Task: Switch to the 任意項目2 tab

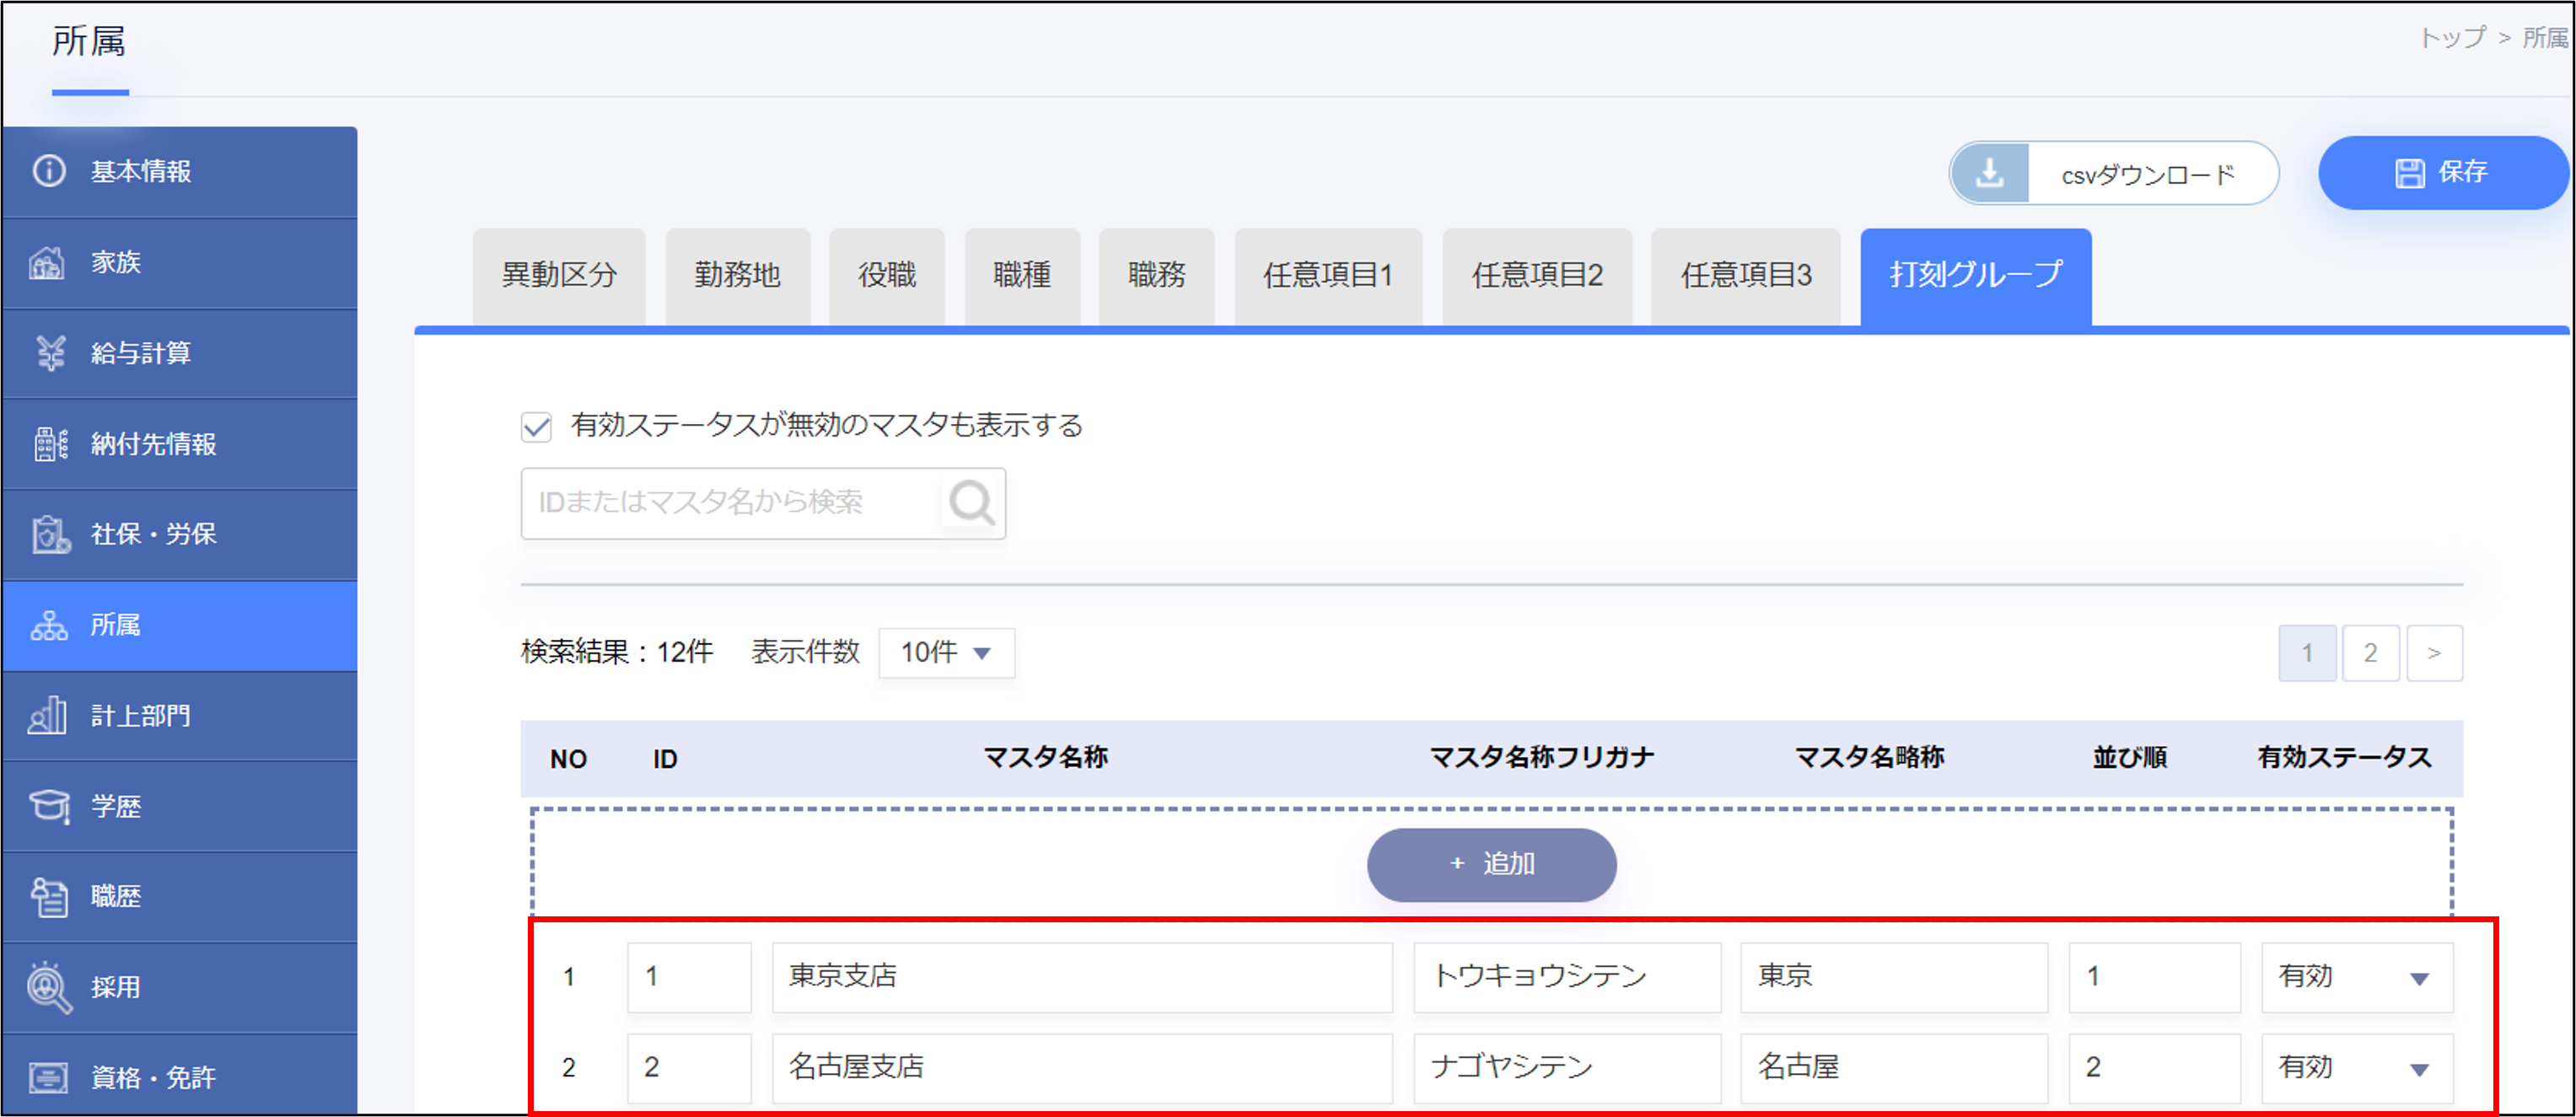Action: tap(1537, 275)
